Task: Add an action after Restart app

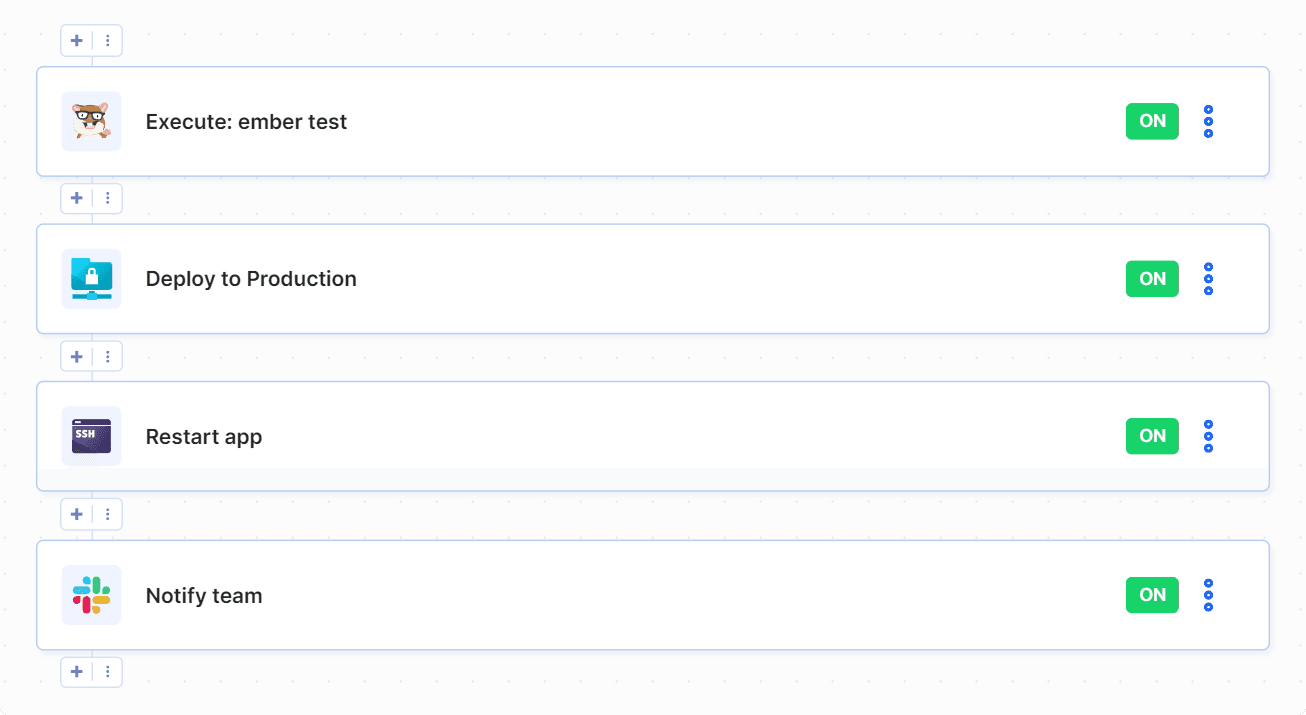Action: coord(76,514)
